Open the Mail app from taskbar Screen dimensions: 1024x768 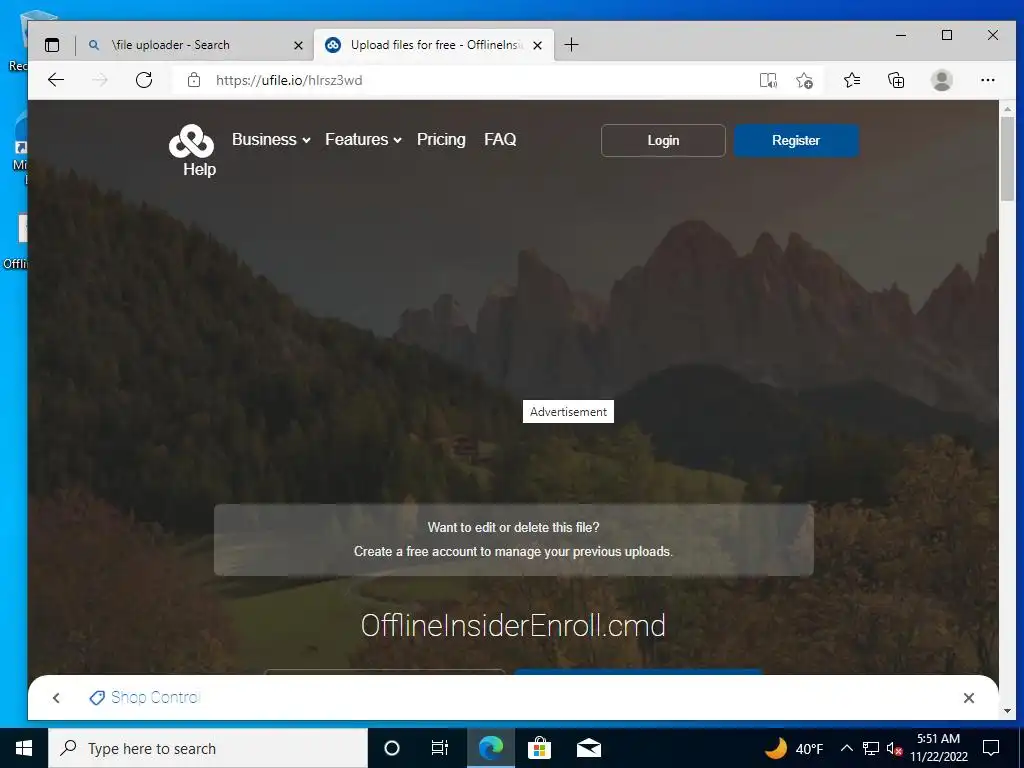coord(588,748)
